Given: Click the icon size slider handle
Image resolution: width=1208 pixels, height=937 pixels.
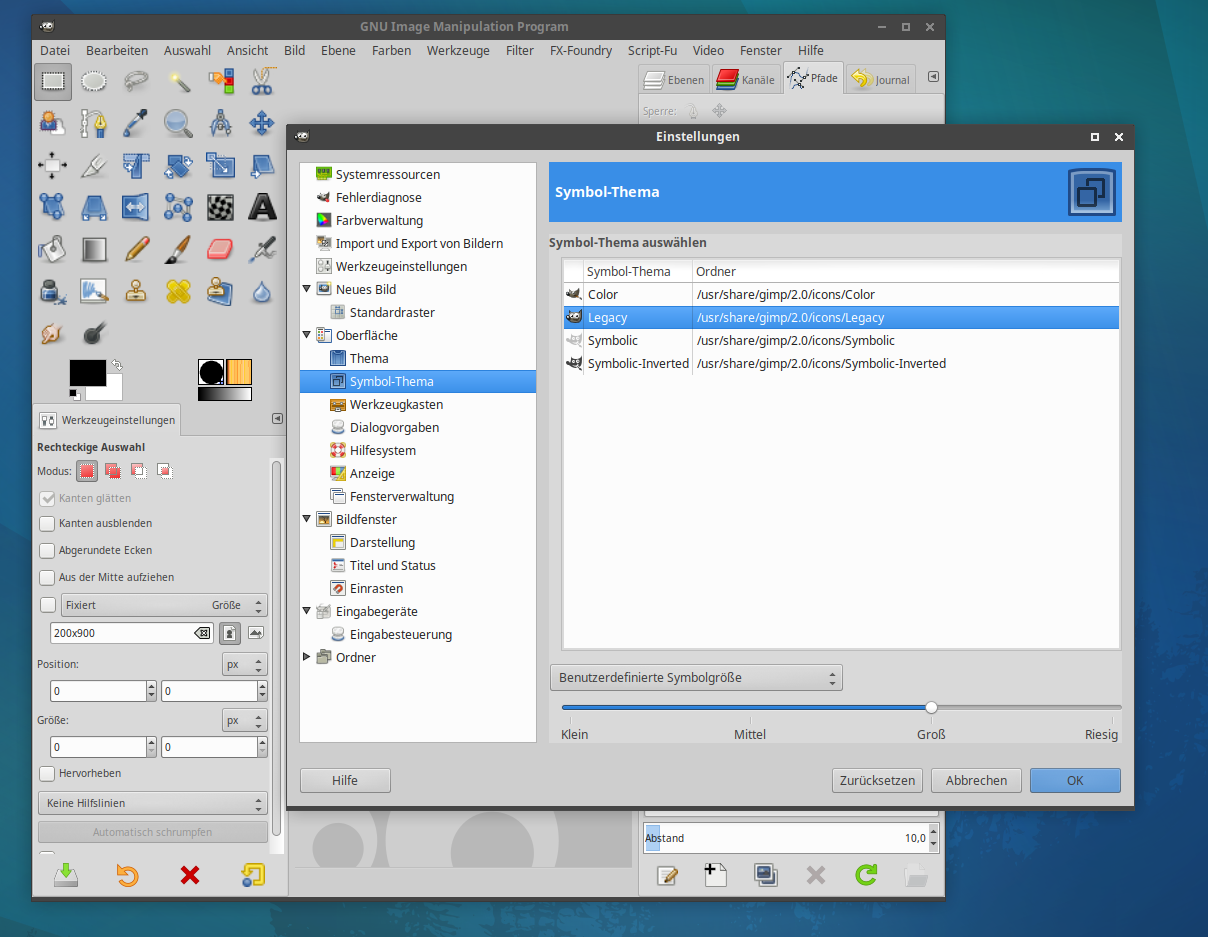Looking at the screenshot, I should click(x=931, y=707).
